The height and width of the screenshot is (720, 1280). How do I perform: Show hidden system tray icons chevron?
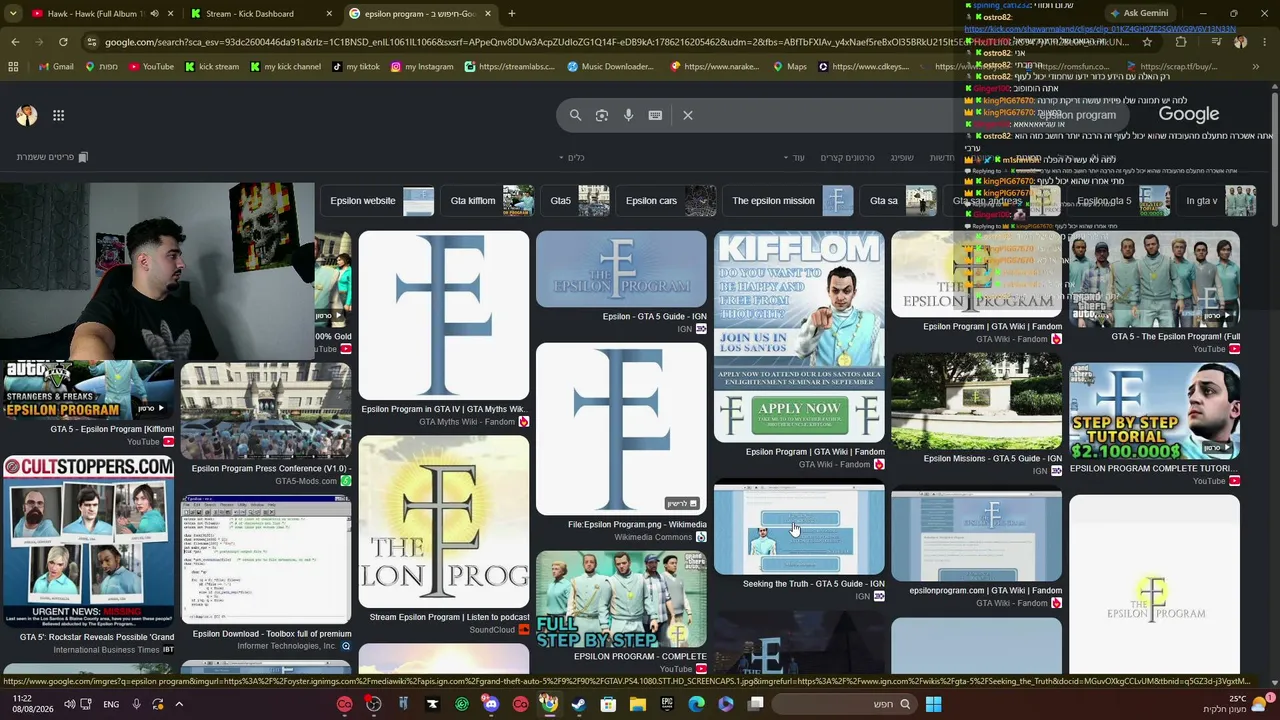click(x=179, y=704)
